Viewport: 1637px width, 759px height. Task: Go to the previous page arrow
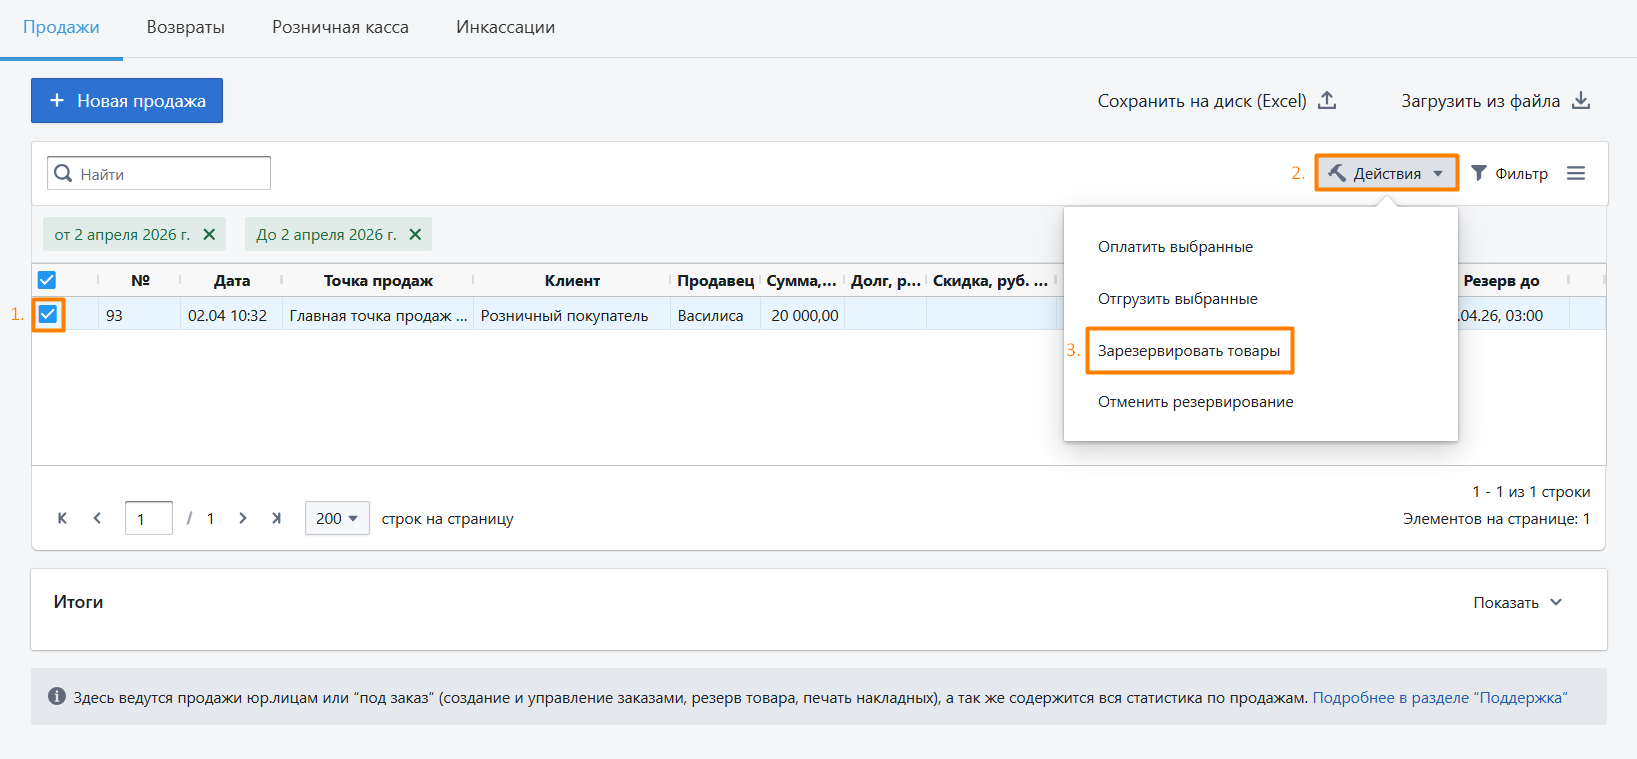click(x=97, y=518)
